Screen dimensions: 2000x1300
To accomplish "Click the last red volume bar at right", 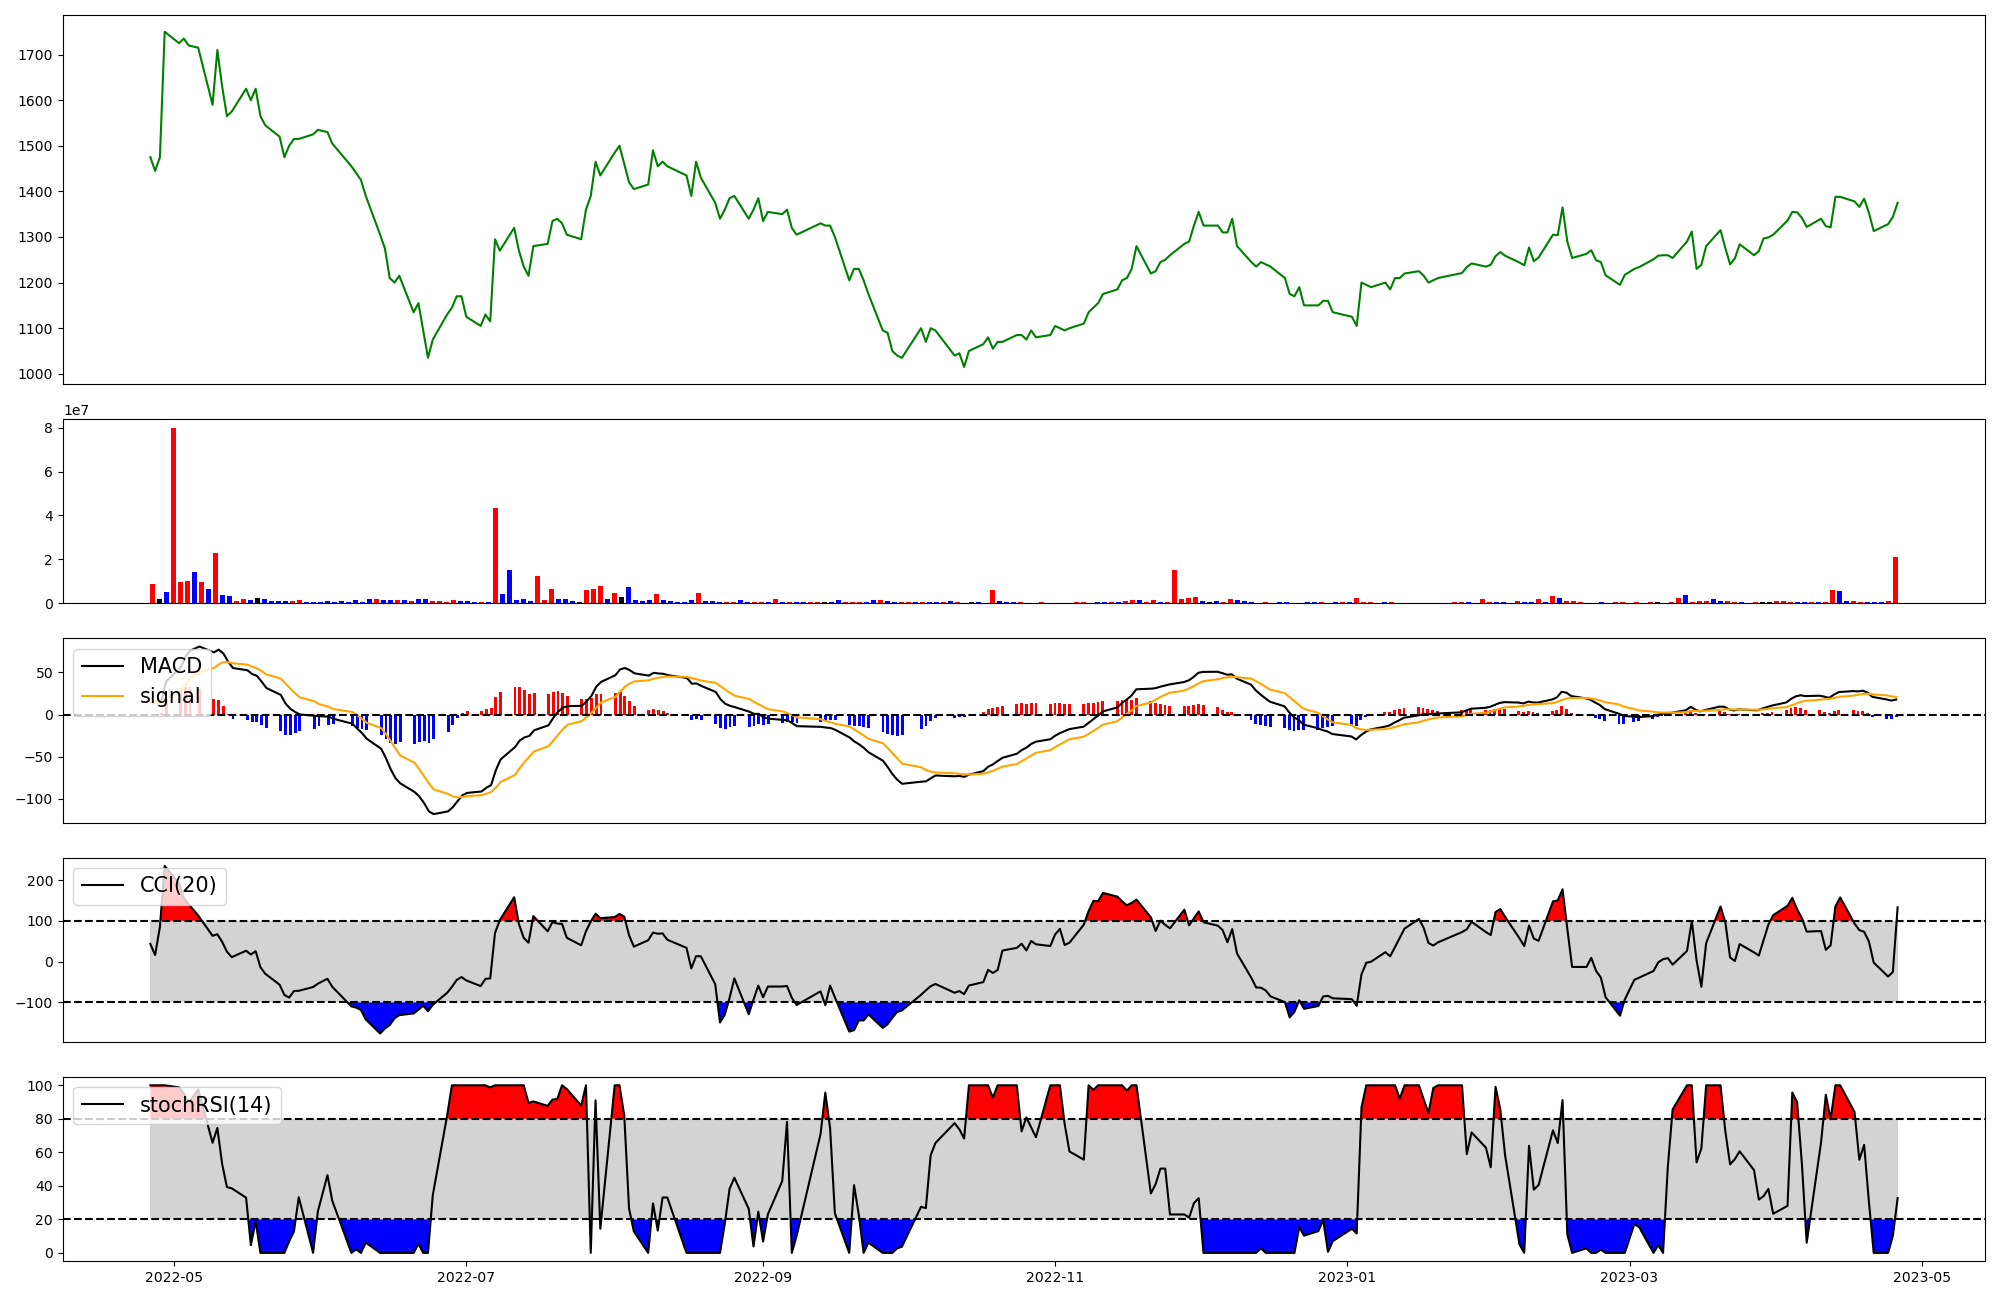I will coord(1895,580).
